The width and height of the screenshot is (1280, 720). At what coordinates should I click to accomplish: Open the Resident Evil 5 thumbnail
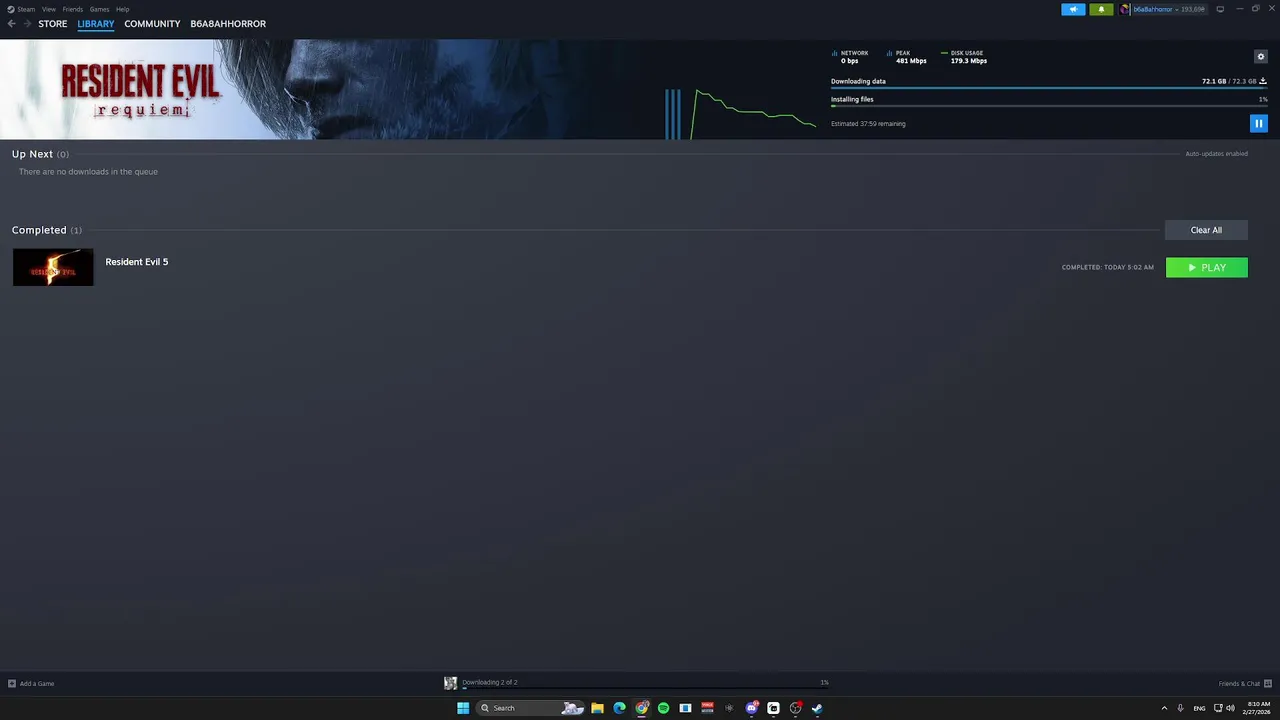53,267
